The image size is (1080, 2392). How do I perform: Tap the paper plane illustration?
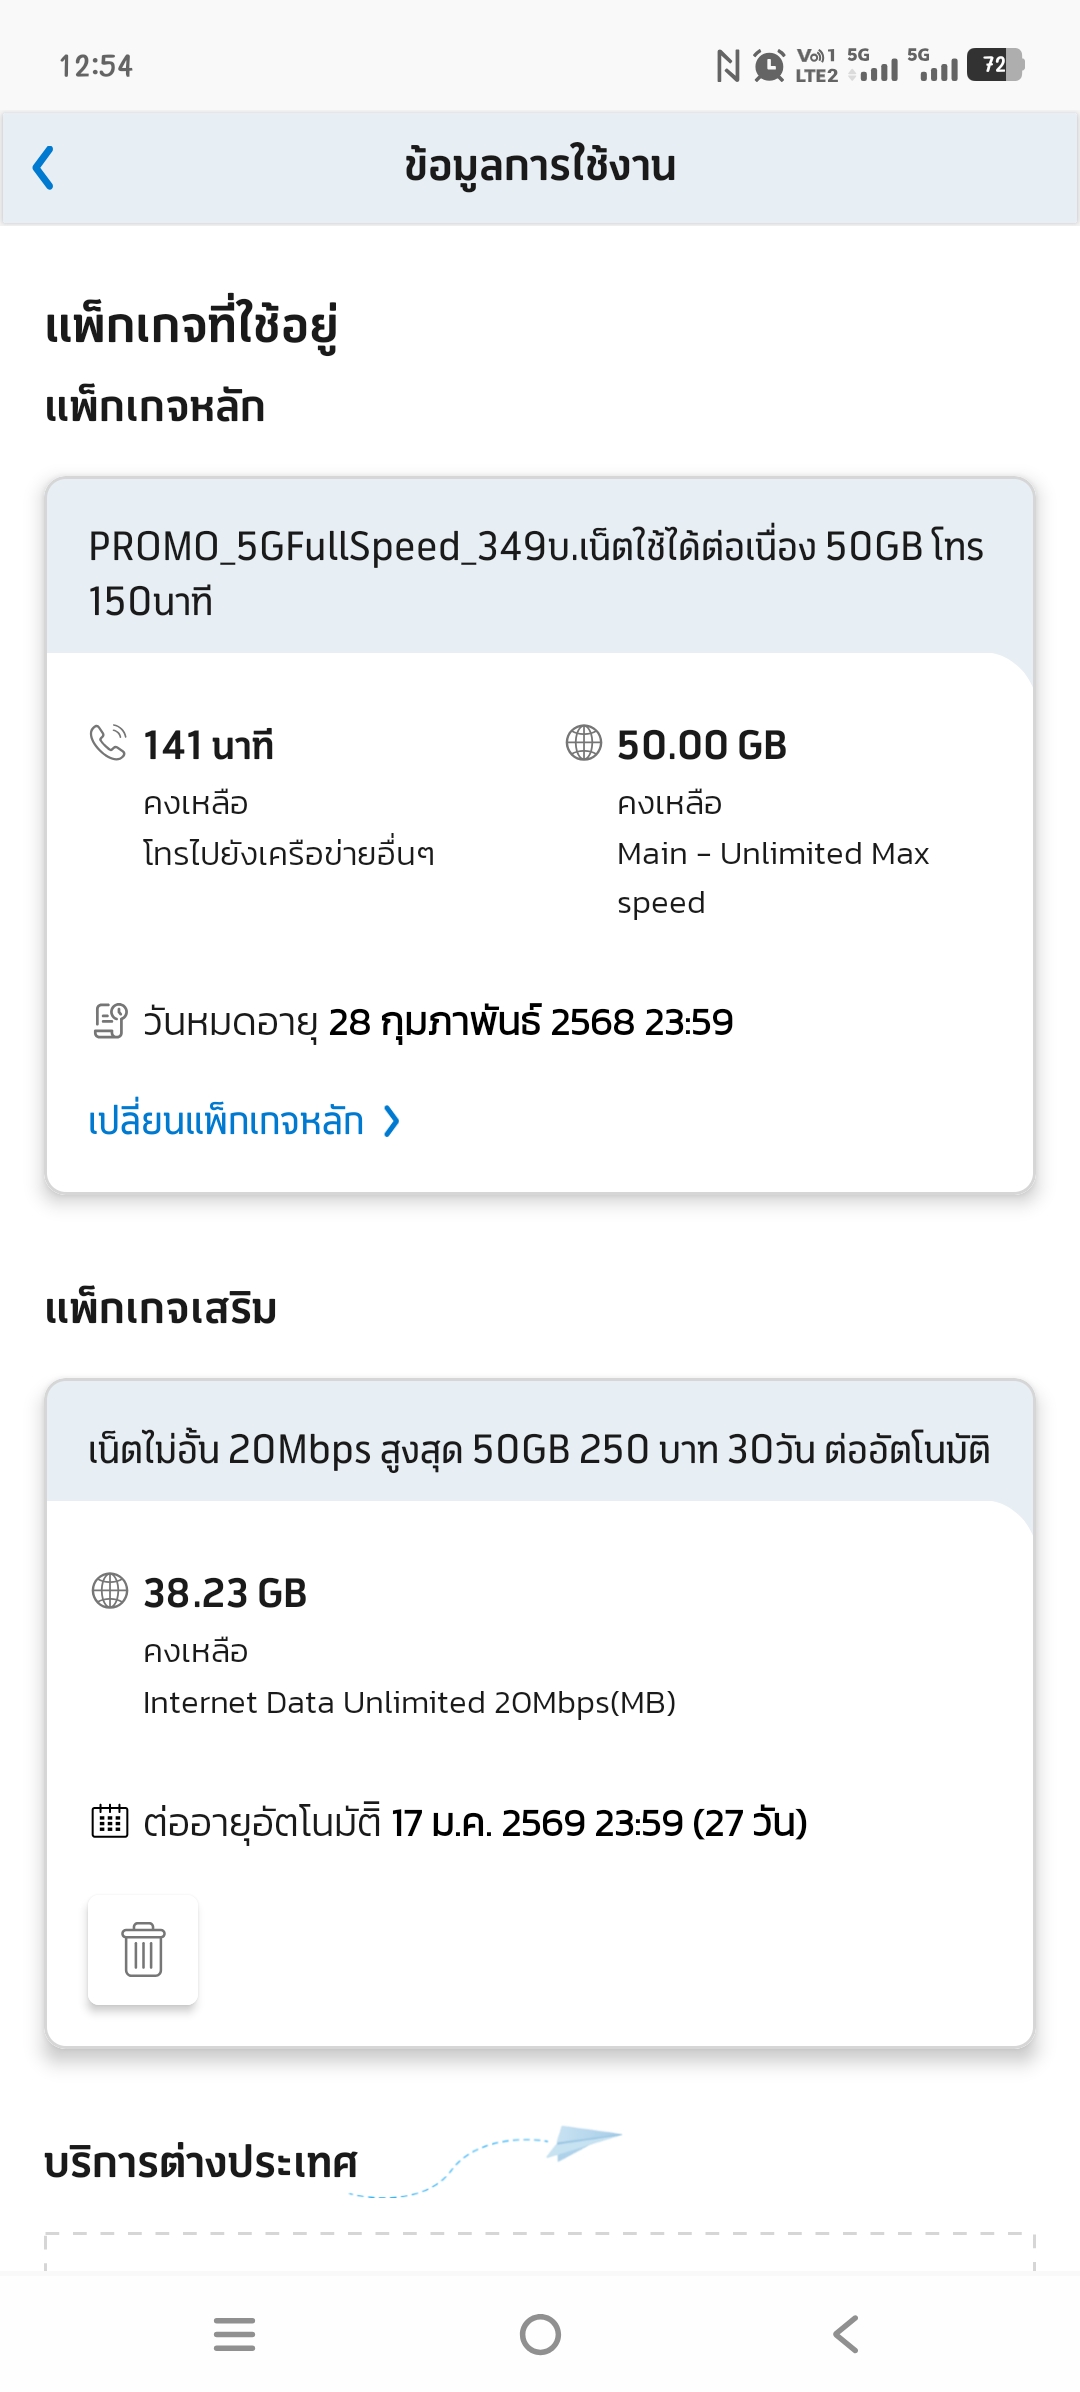(583, 2141)
